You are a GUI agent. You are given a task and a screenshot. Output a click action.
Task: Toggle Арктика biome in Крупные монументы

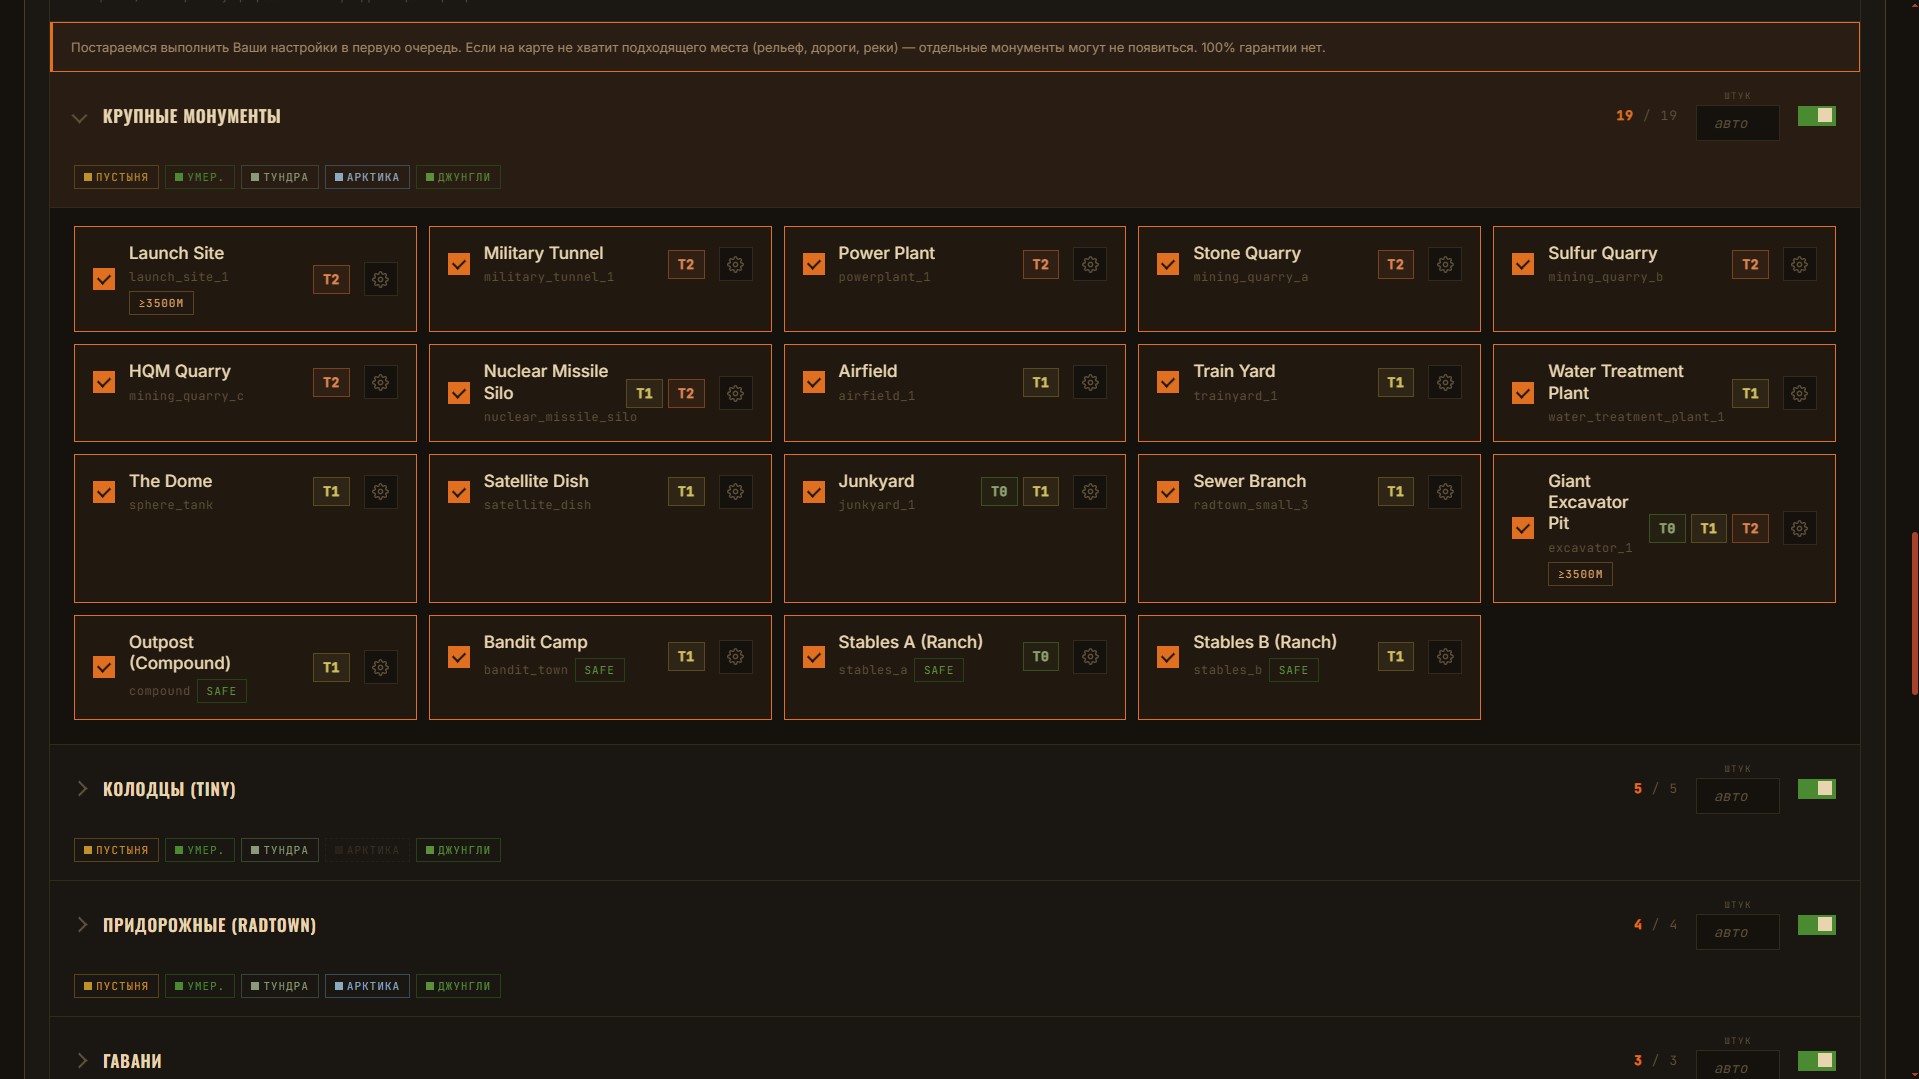(367, 177)
